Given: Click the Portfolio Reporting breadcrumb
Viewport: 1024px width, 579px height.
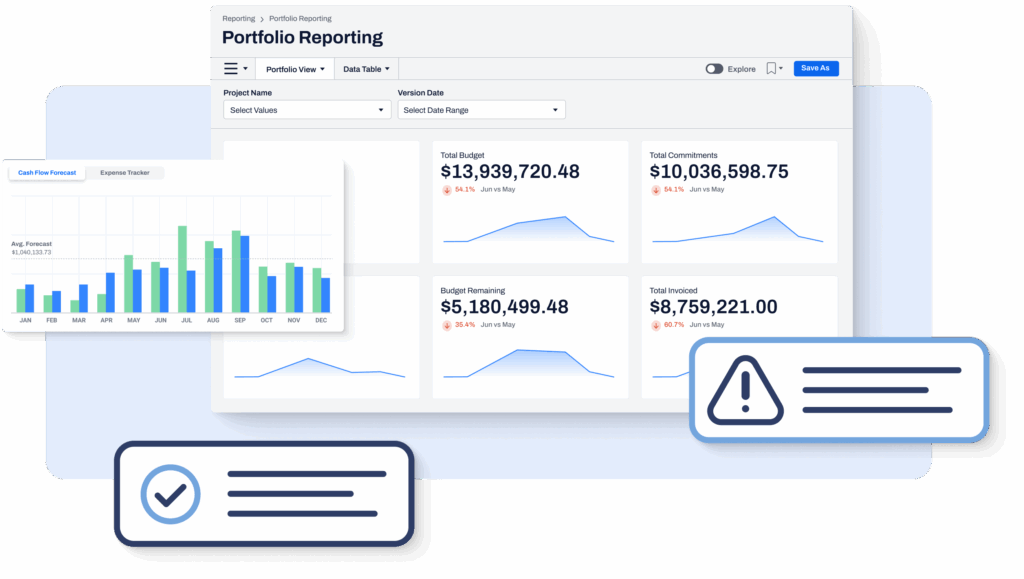Looking at the screenshot, I should (x=300, y=18).
